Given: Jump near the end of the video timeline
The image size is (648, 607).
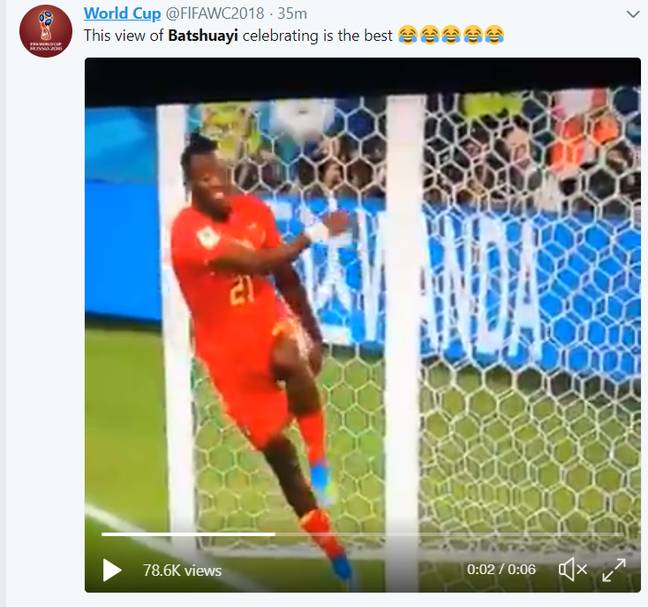Looking at the screenshot, I should pos(616,534).
